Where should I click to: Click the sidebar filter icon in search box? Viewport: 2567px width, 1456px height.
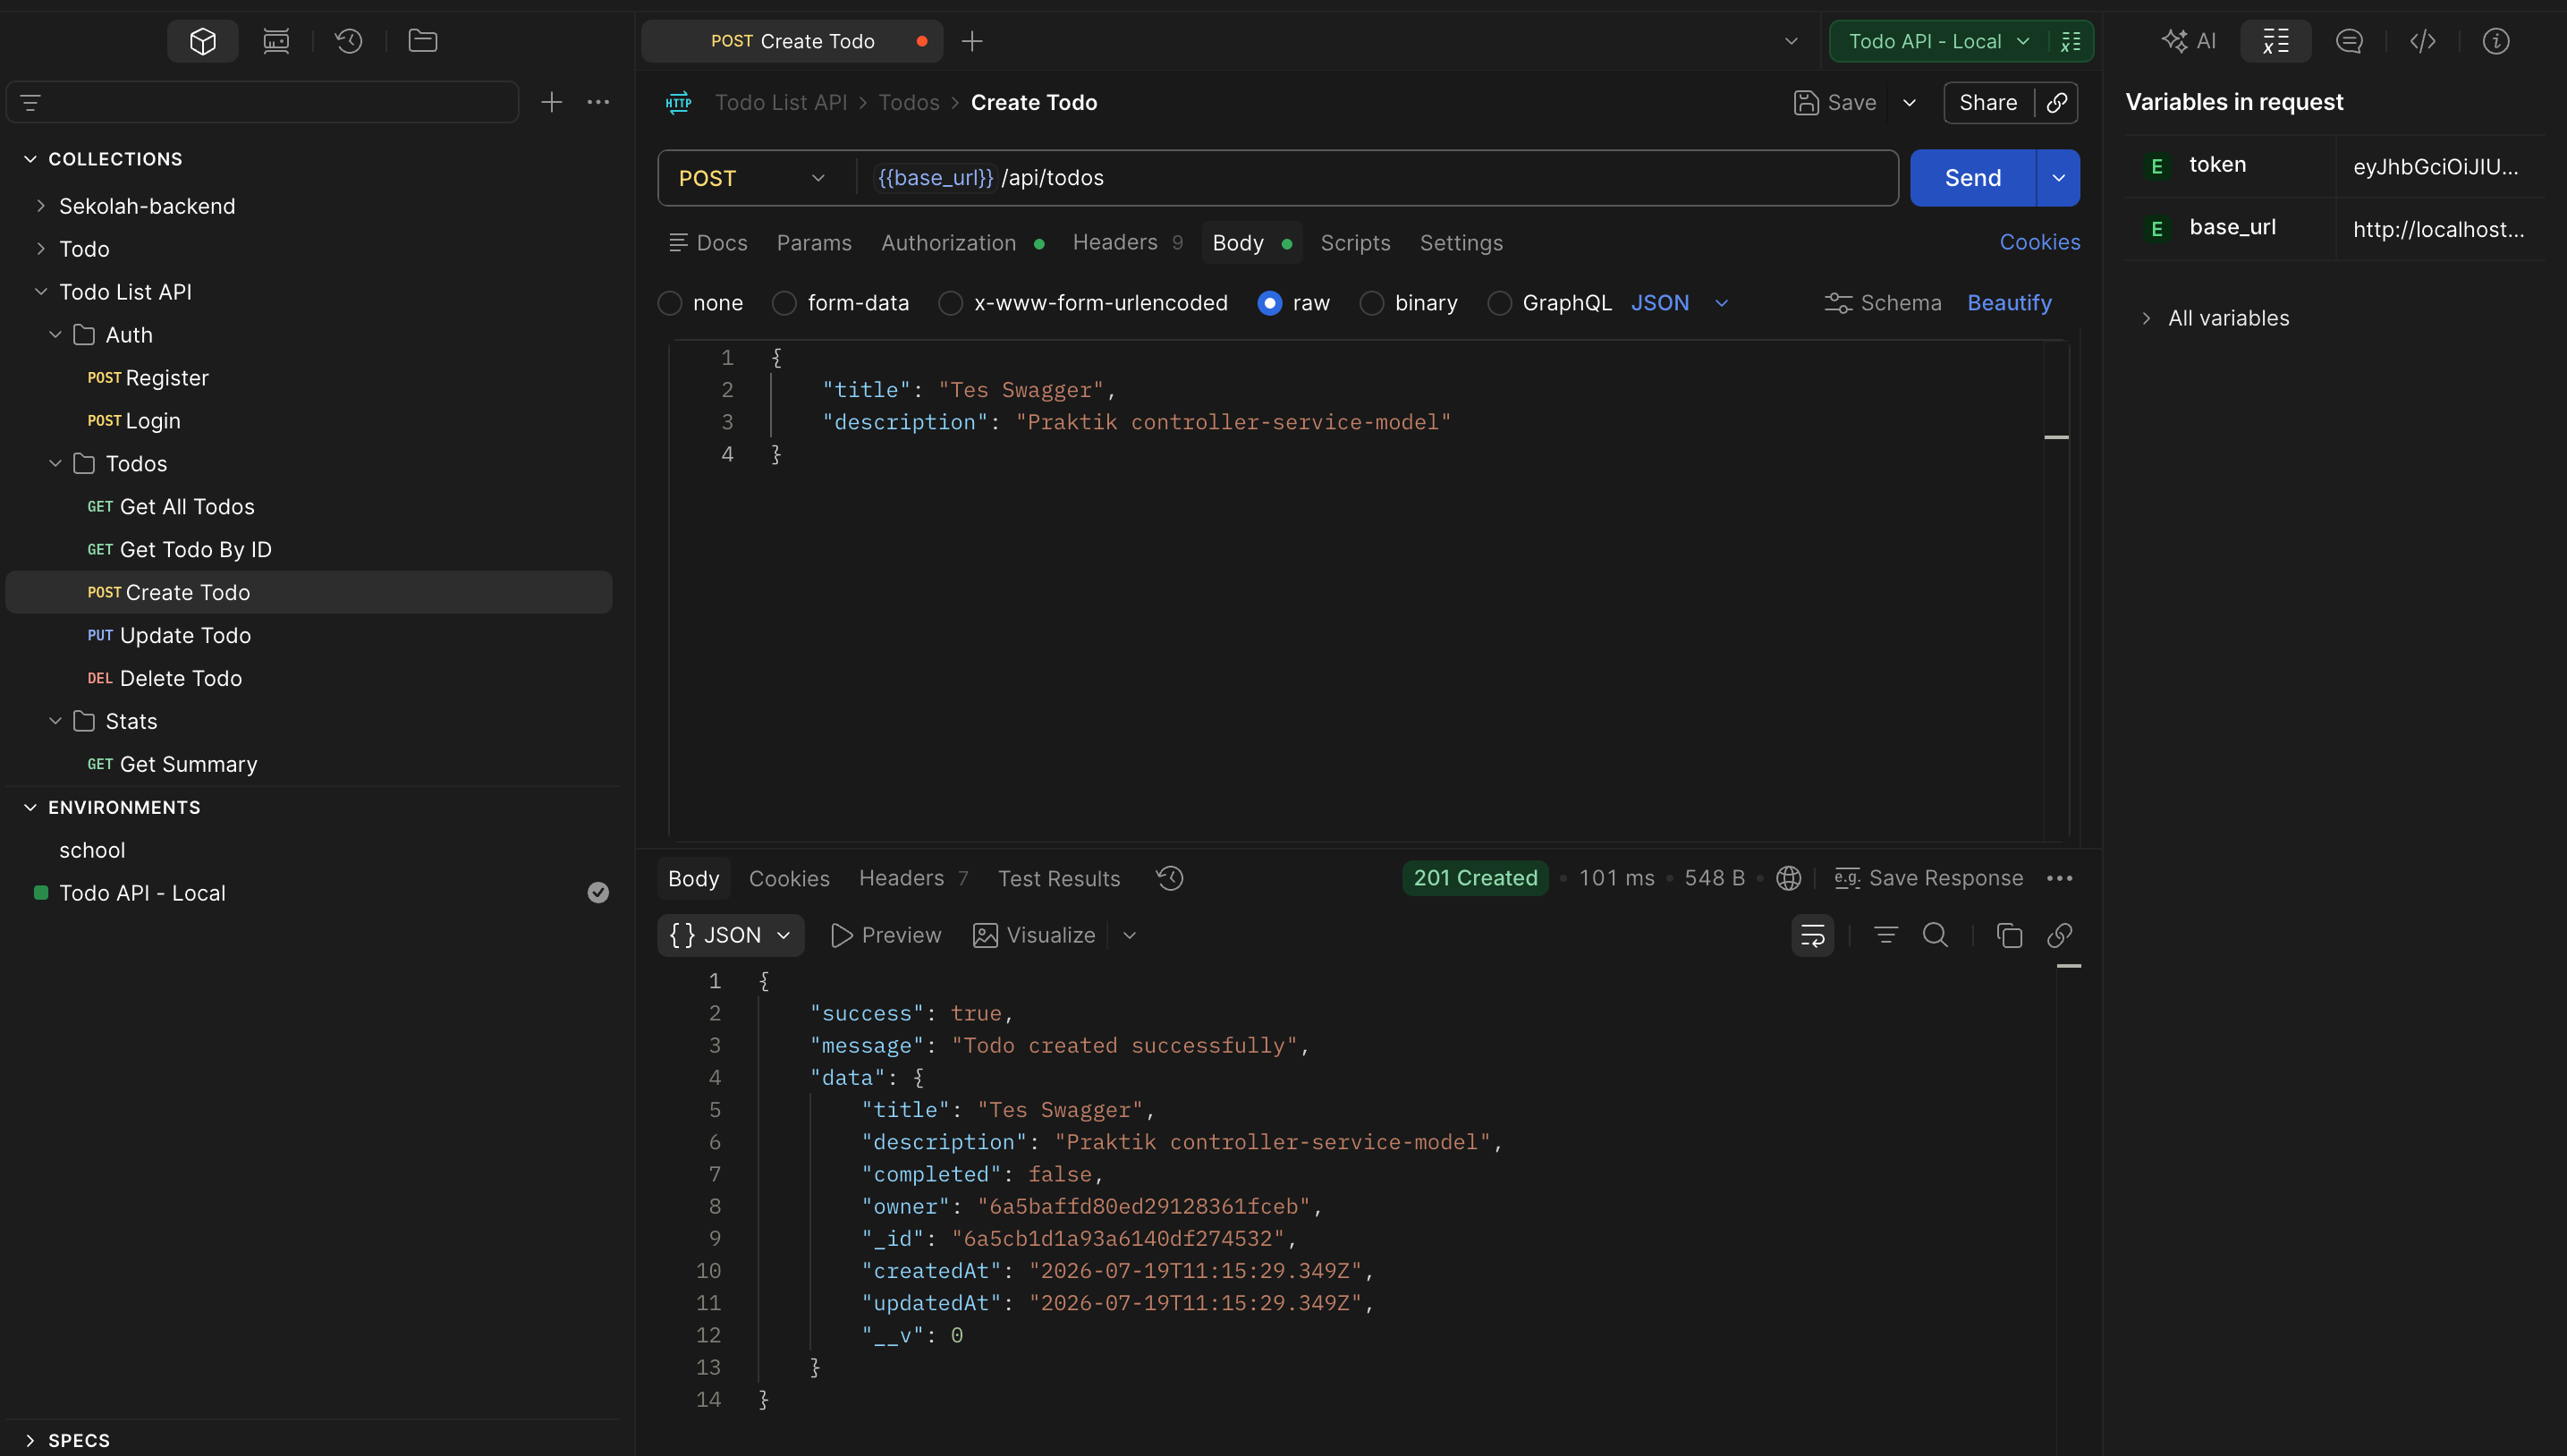(31, 102)
